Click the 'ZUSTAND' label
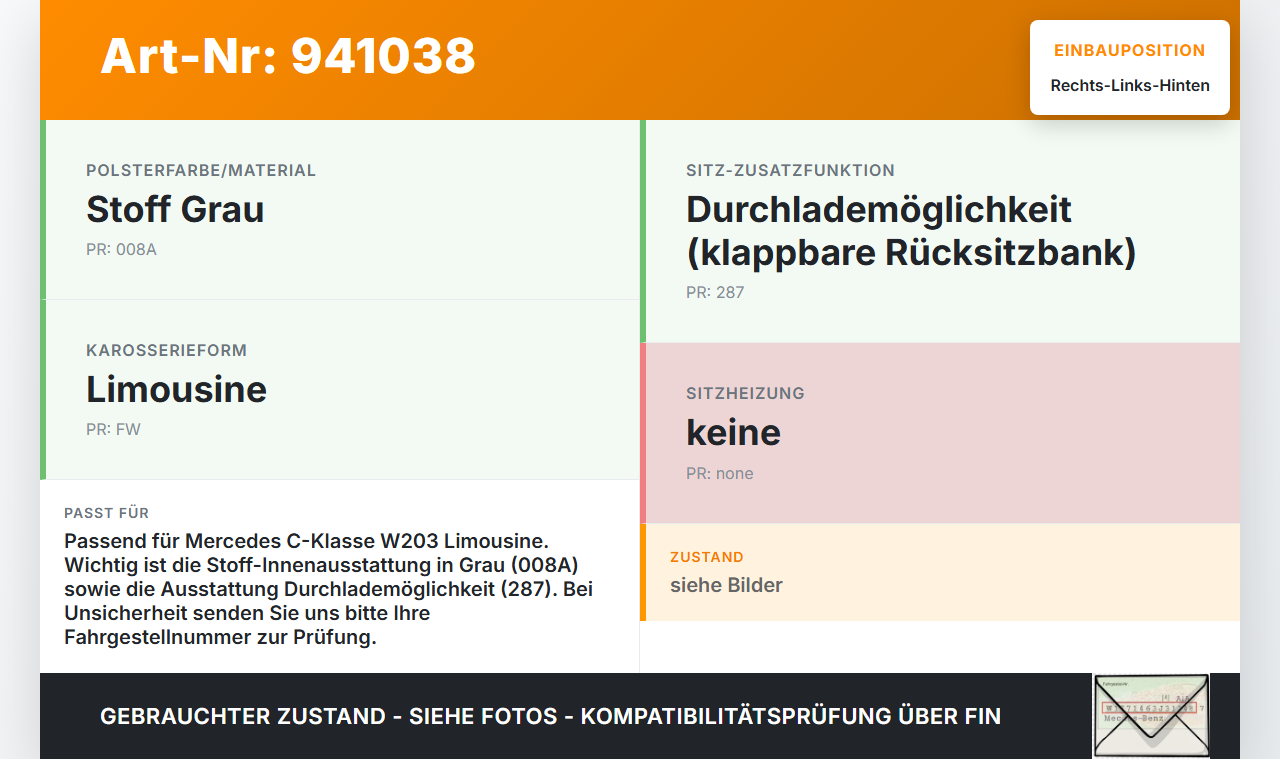This screenshot has height=760, width=1280. point(707,557)
